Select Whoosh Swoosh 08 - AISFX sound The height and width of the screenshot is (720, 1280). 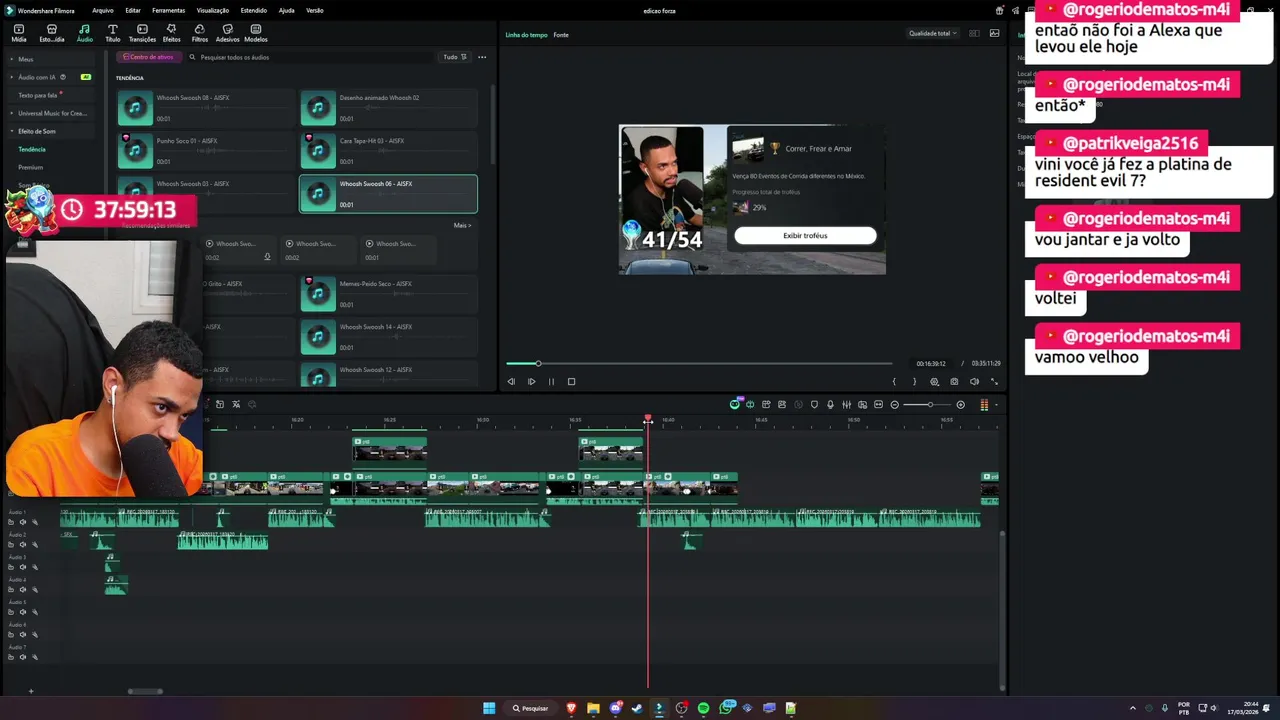pyautogui.click(x=207, y=108)
